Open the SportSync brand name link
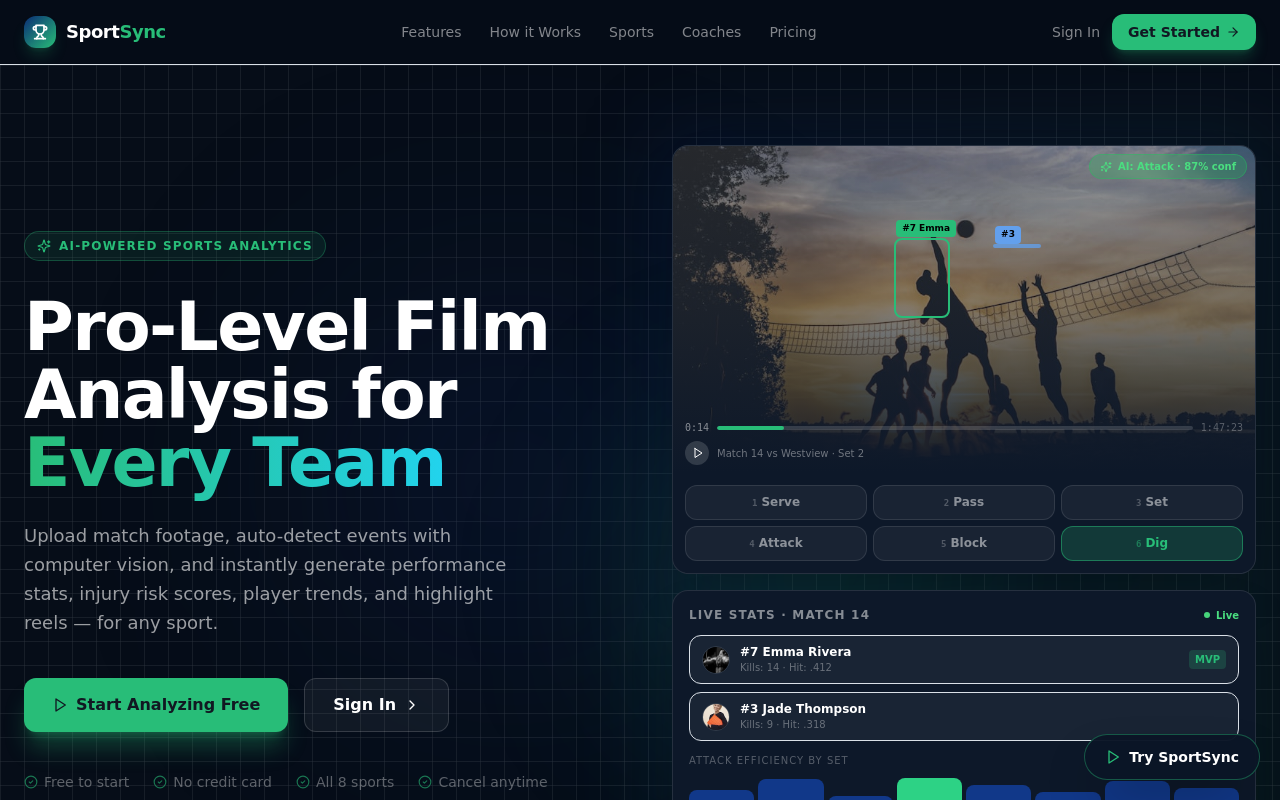1280x800 pixels. (116, 32)
